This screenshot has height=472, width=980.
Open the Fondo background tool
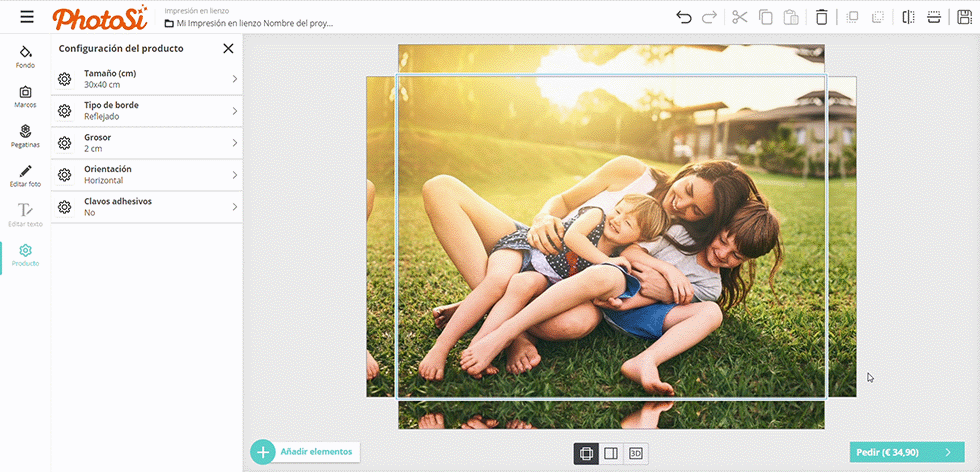click(x=26, y=56)
